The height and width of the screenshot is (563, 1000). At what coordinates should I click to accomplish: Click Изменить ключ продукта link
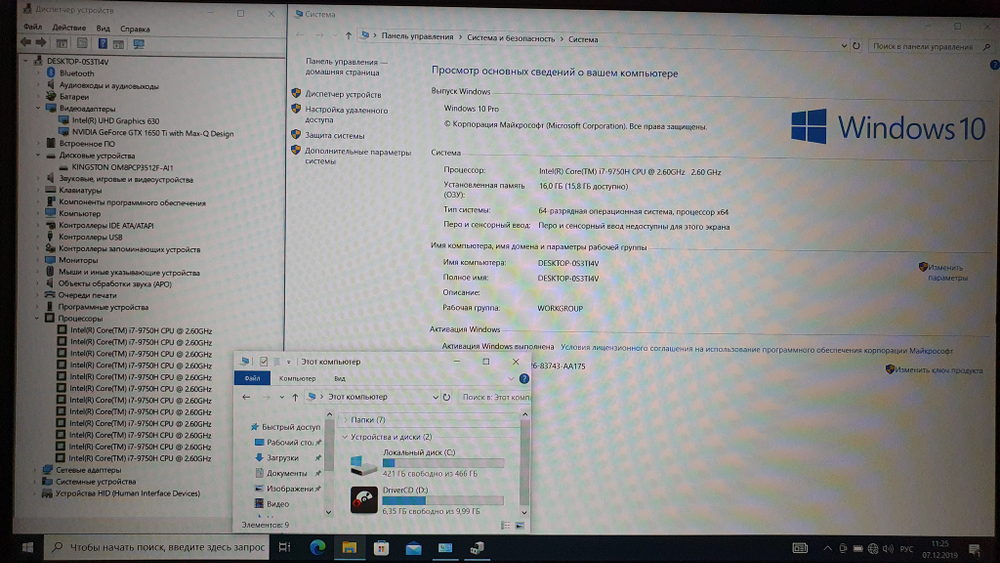(x=939, y=370)
